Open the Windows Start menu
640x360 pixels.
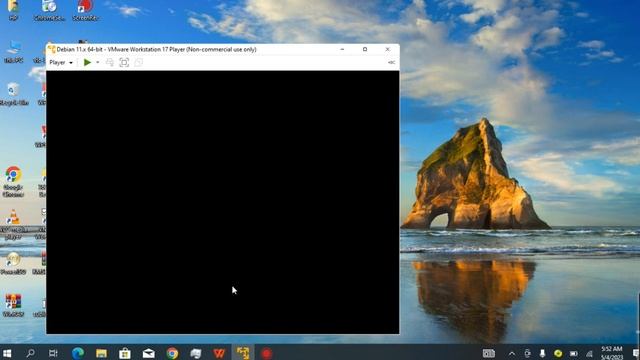(x=7, y=353)
